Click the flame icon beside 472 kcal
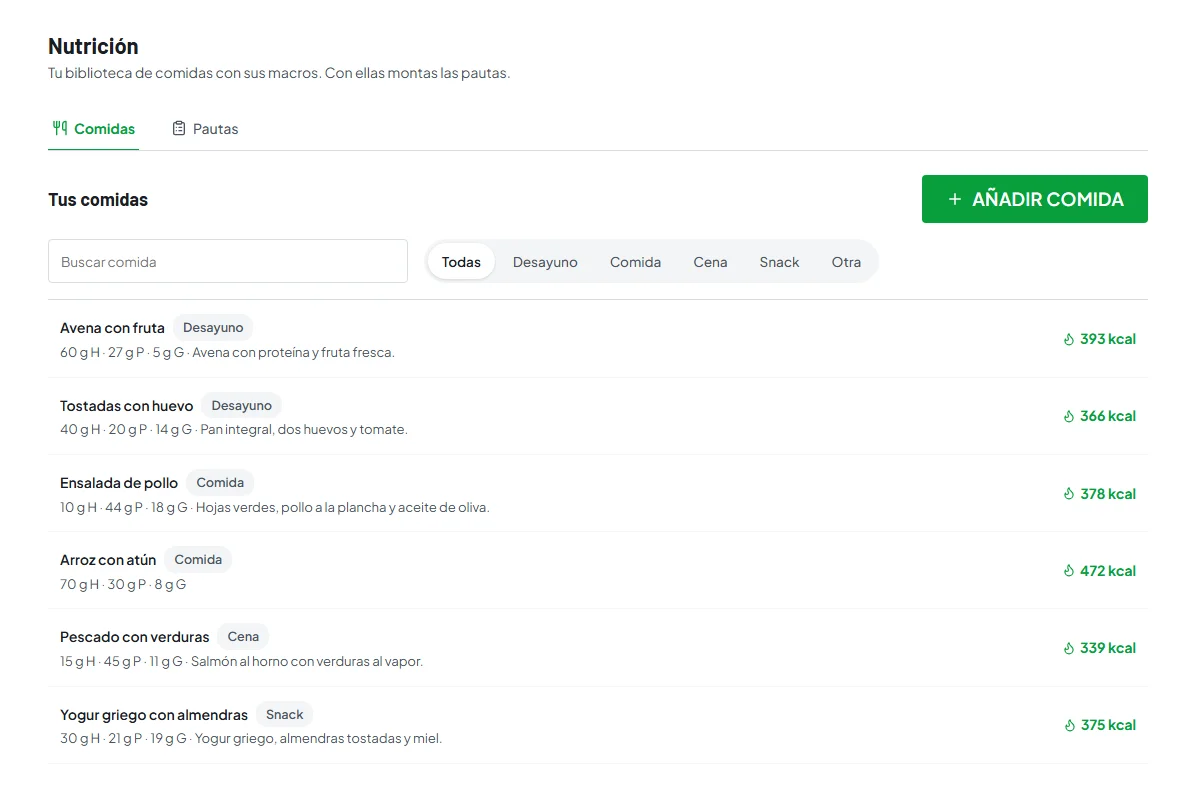The width and height of the screenshot is (1200, 800). click(1068, 571)
